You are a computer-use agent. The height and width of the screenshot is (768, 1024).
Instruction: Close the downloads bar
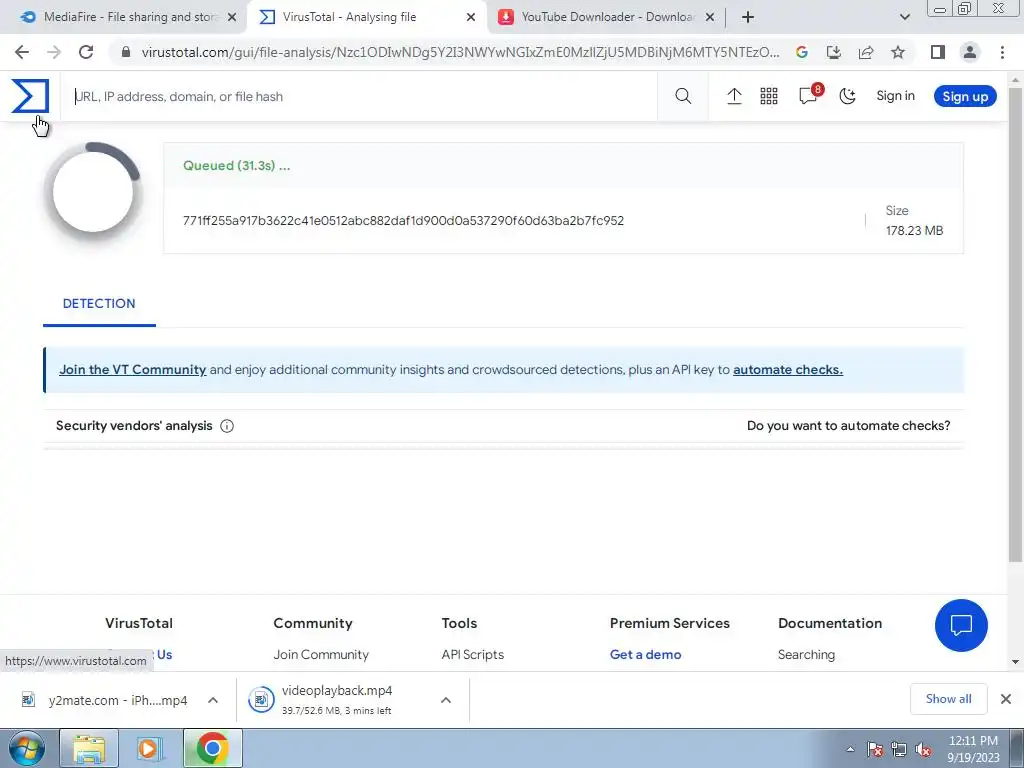coord(1006,699)
